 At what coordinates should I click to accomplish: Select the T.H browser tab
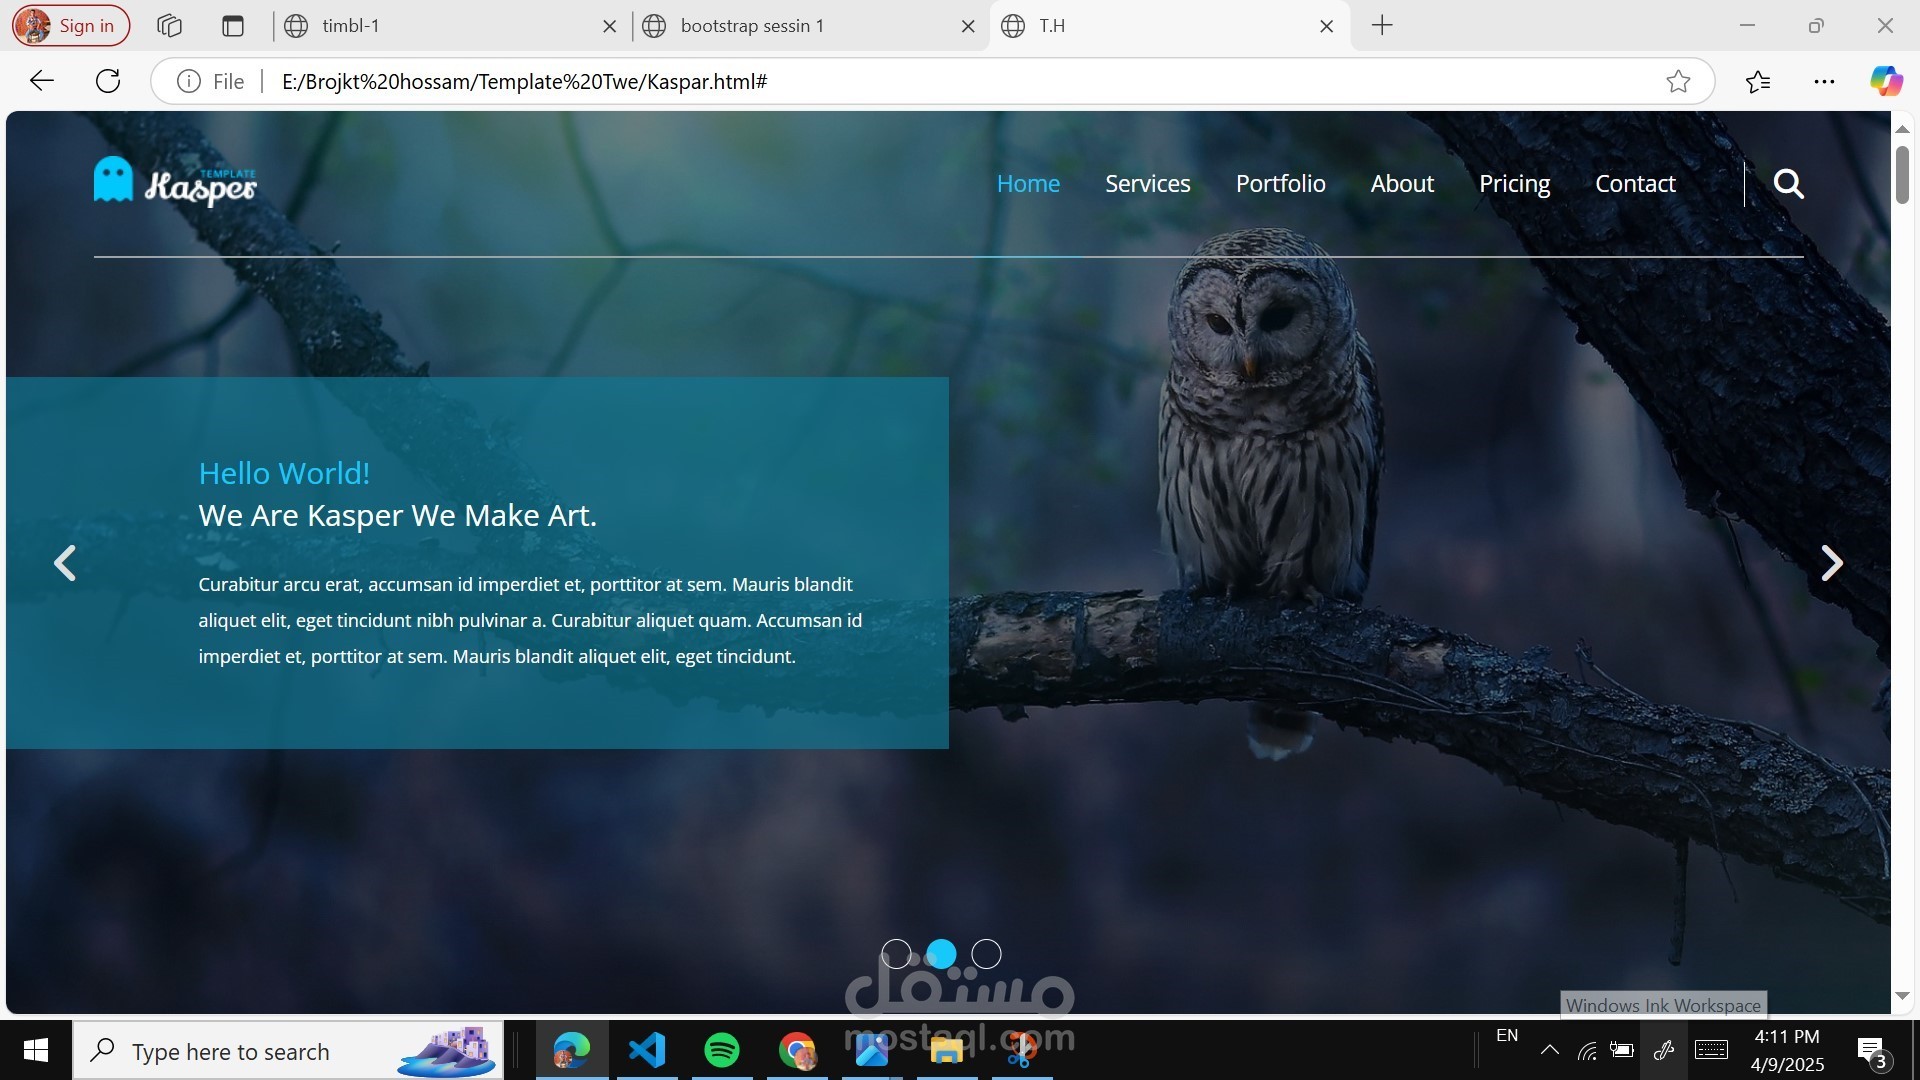(1170, 26)
